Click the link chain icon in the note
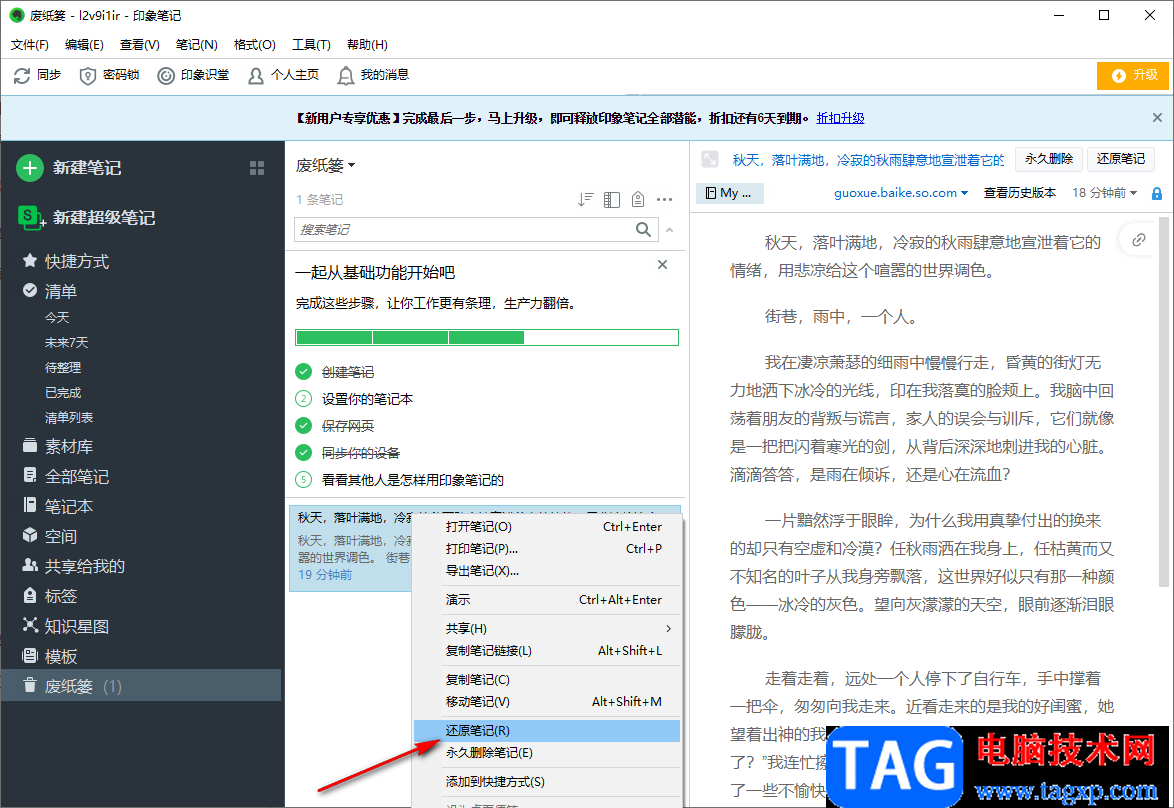The width and height of the screenshot is (1174, 808). coord(1138,240)
